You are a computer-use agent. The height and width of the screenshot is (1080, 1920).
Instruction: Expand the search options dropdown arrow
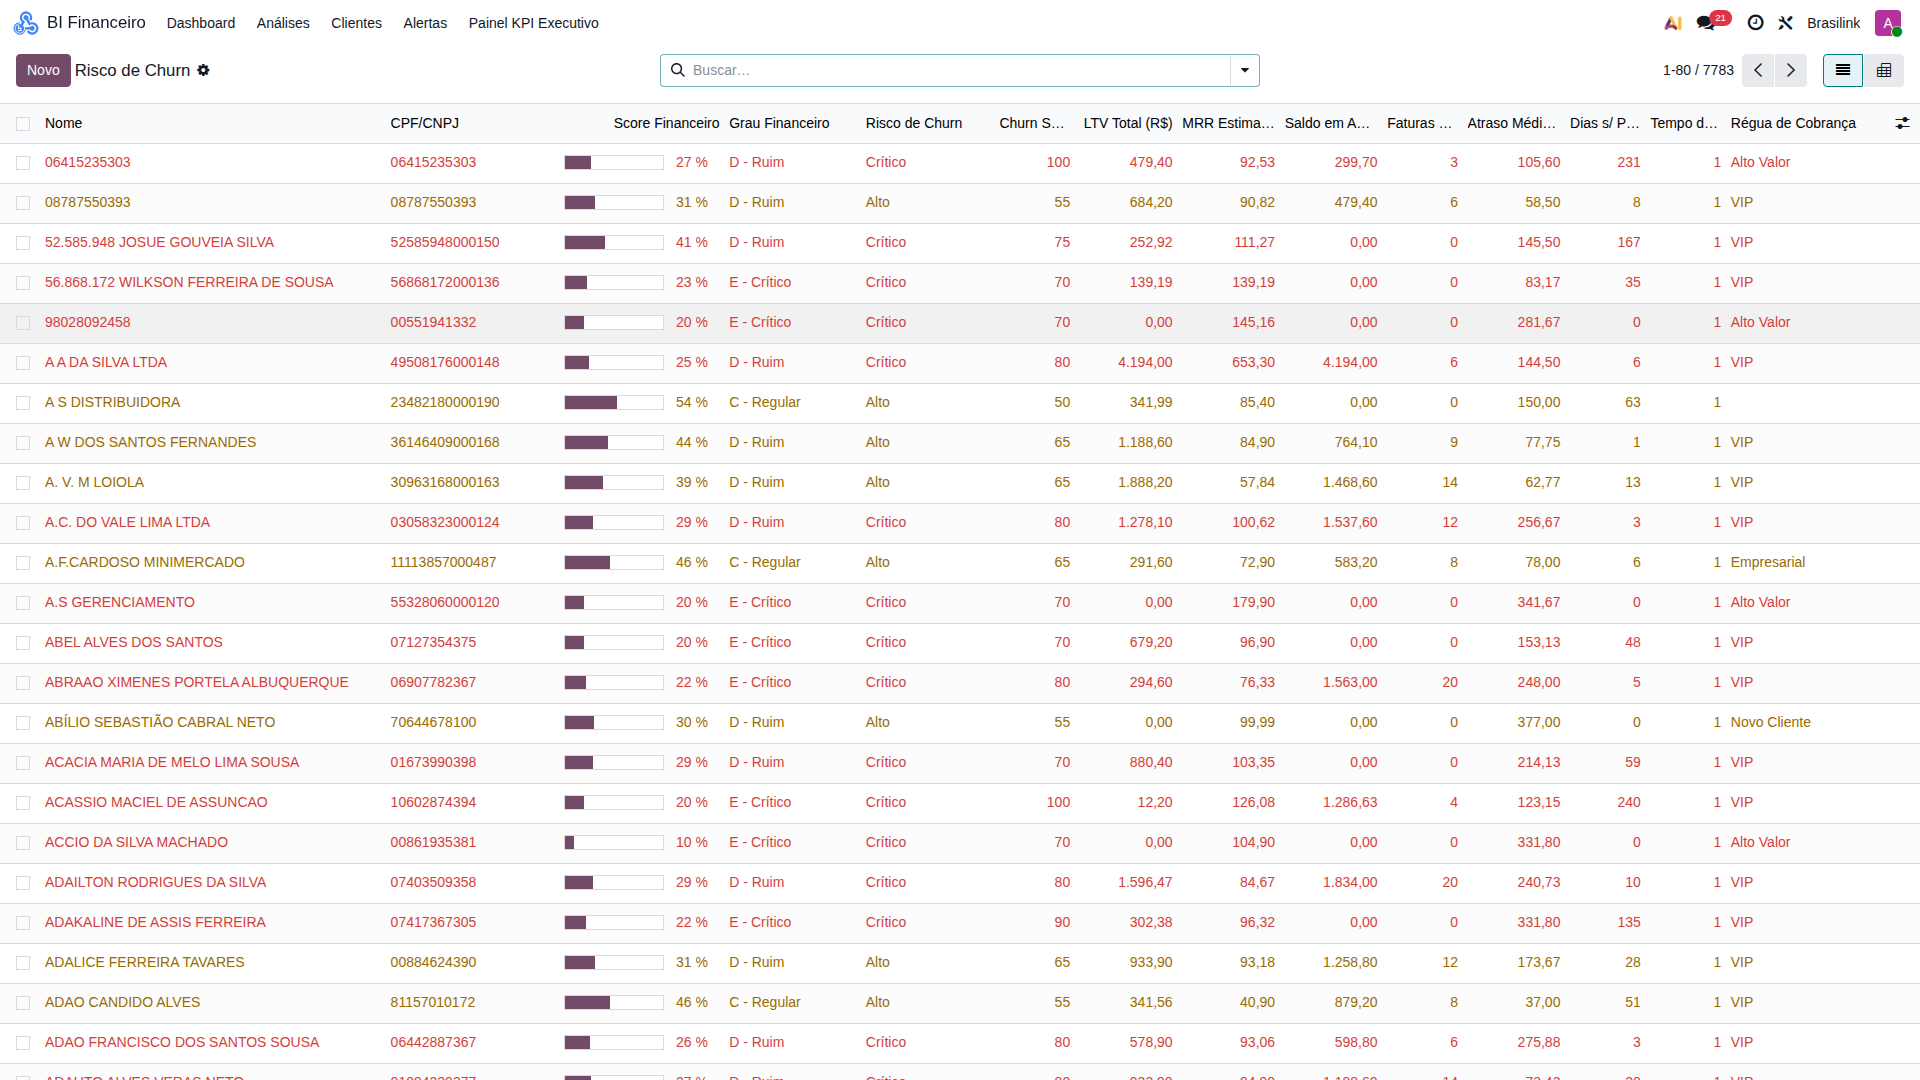click(1245, 70)
